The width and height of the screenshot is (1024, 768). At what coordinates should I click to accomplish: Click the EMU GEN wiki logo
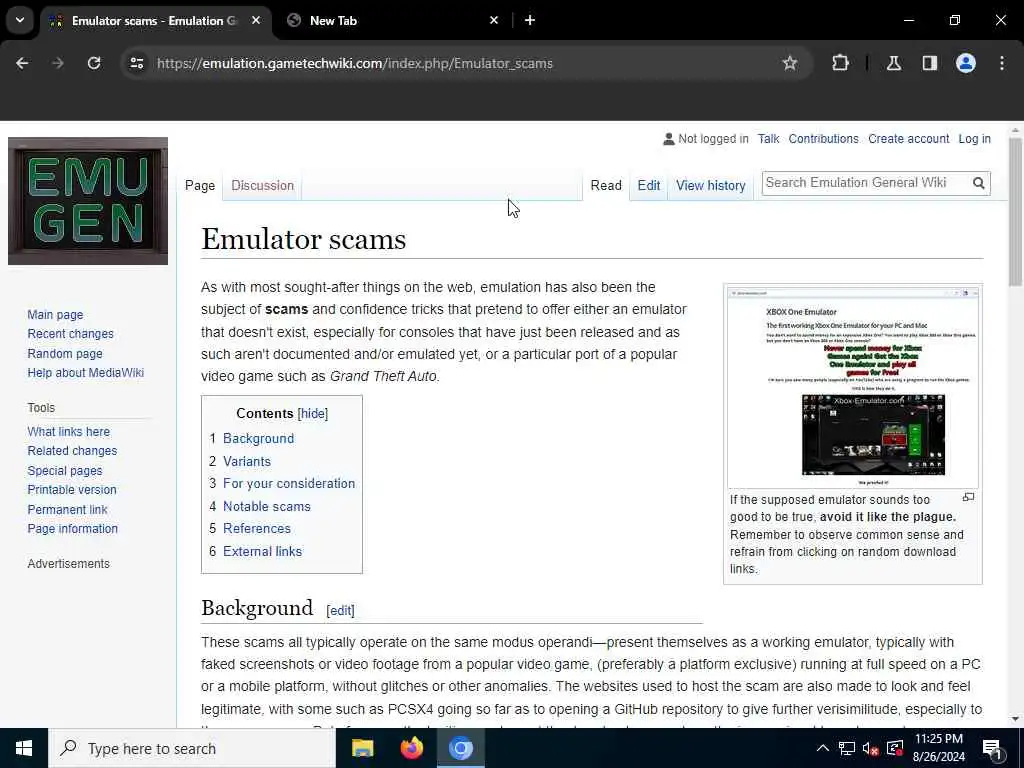88,201
